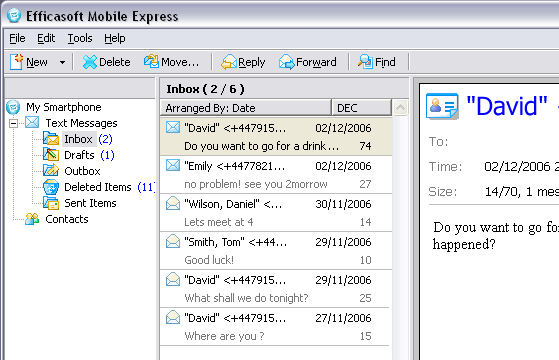Click the Arranged By: Date header
Viewport: 559px width, 360px height.
[x=246, y=108]
